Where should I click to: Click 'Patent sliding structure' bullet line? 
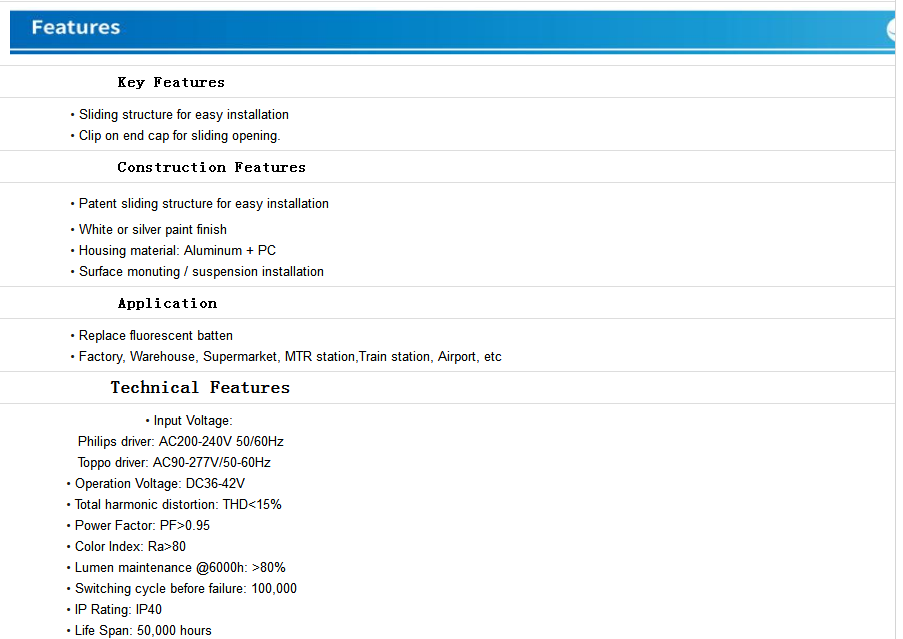tap(203, 204)
